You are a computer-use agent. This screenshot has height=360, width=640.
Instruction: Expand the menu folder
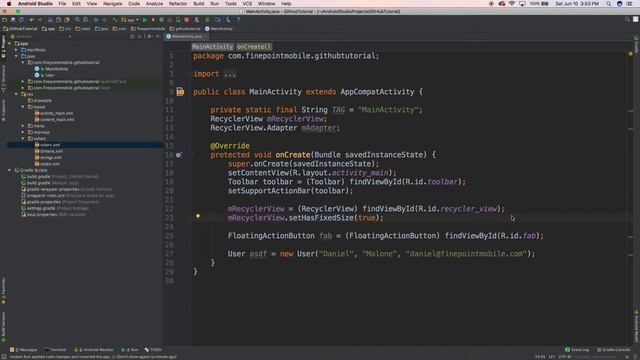[23, 126]
